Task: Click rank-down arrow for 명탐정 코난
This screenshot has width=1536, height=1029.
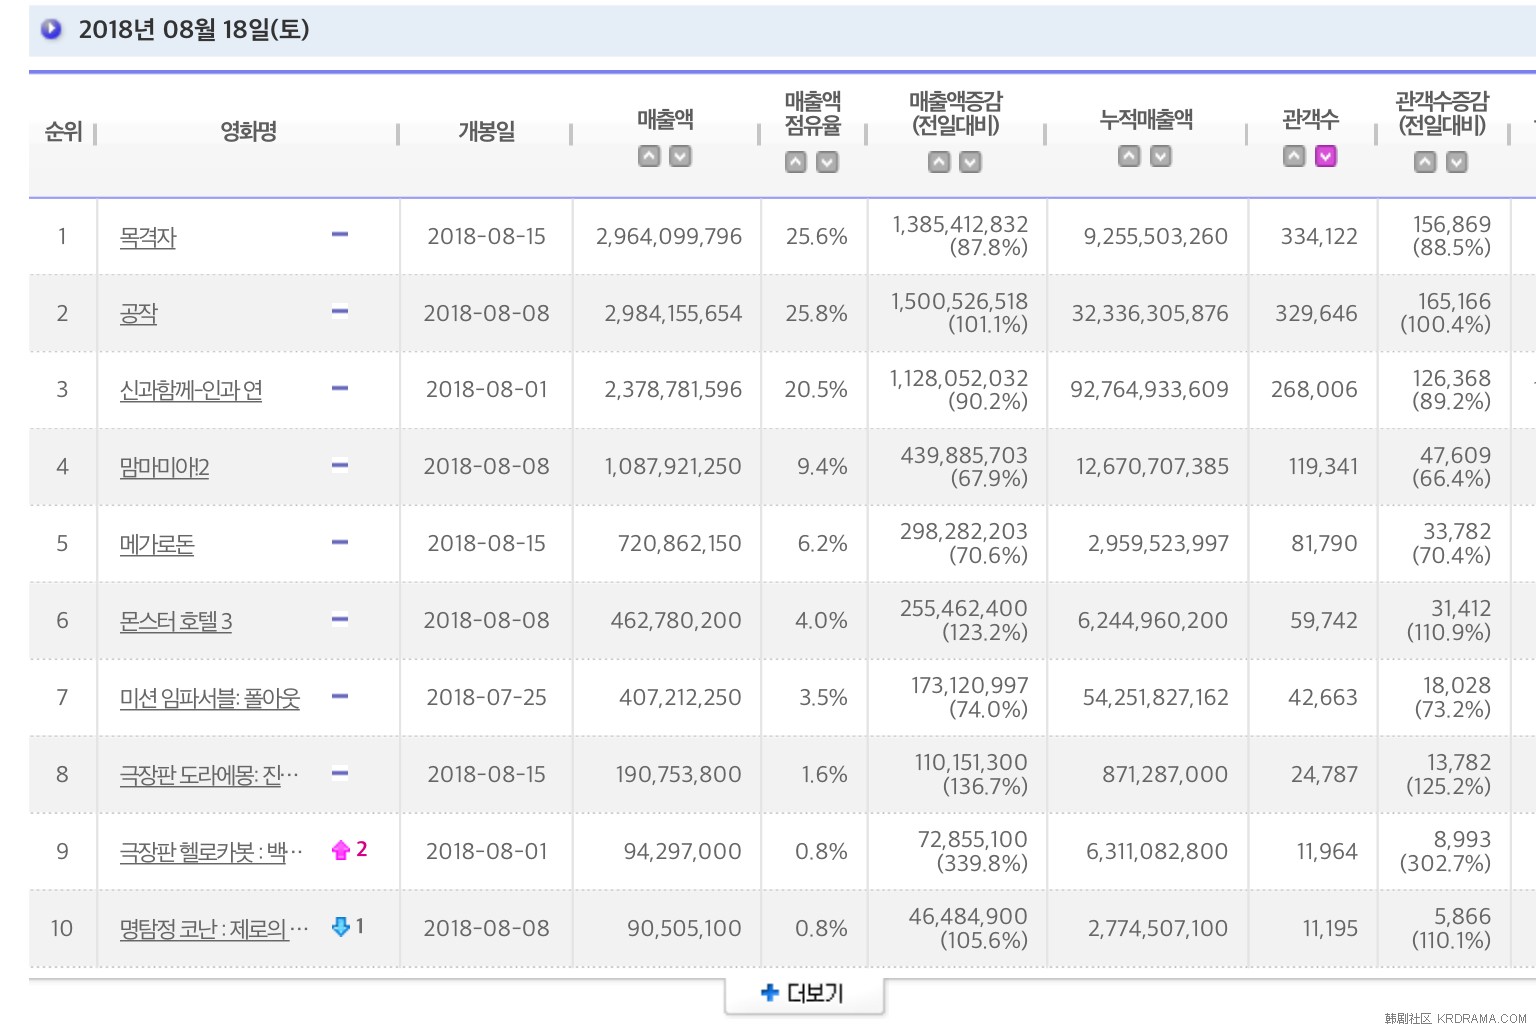Action: 341,927
